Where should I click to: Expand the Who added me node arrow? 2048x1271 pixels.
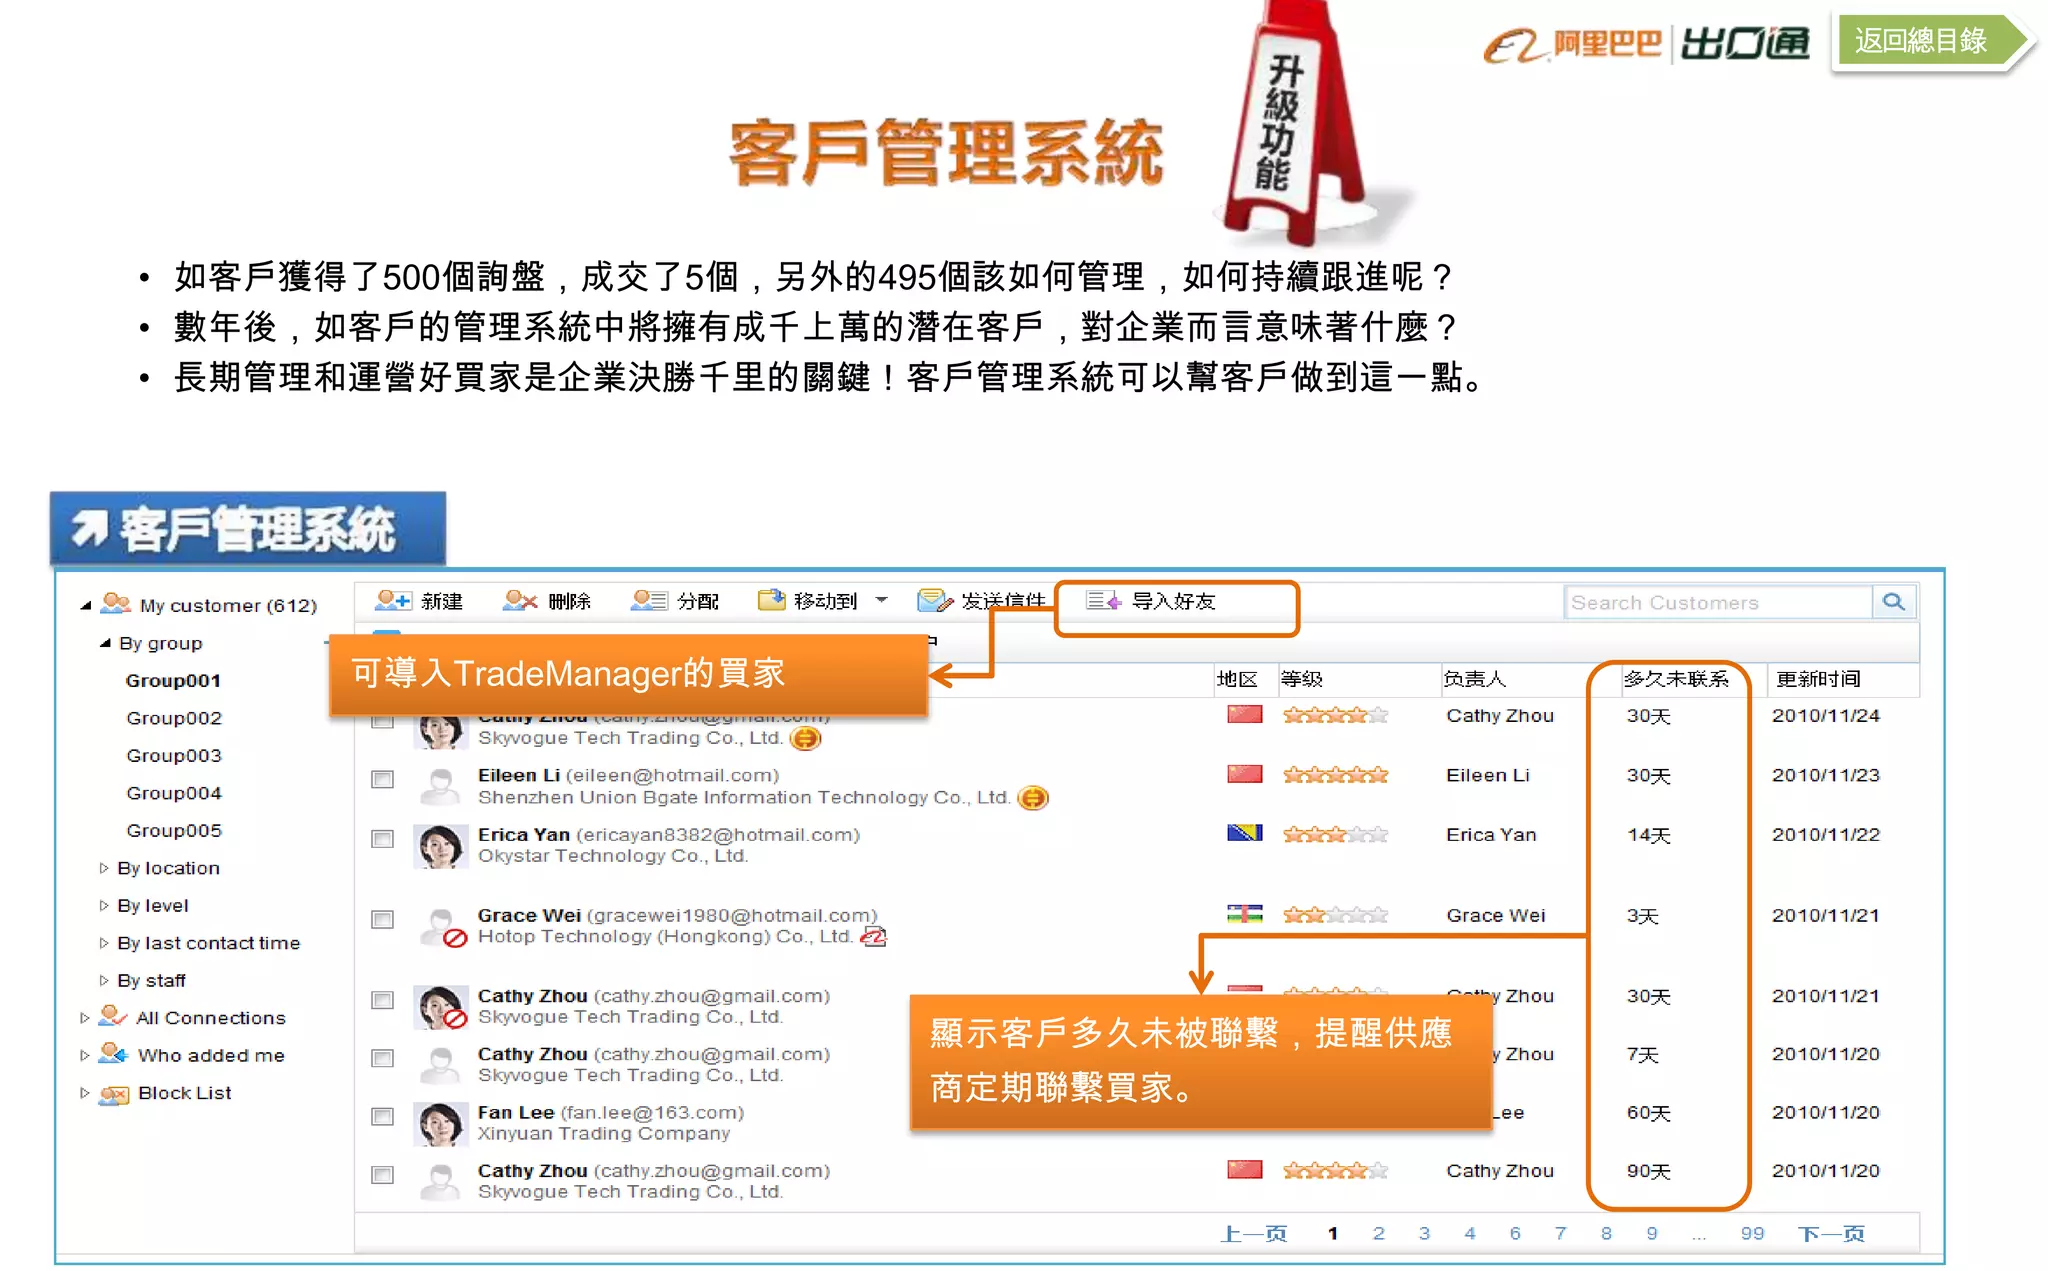85,1055
